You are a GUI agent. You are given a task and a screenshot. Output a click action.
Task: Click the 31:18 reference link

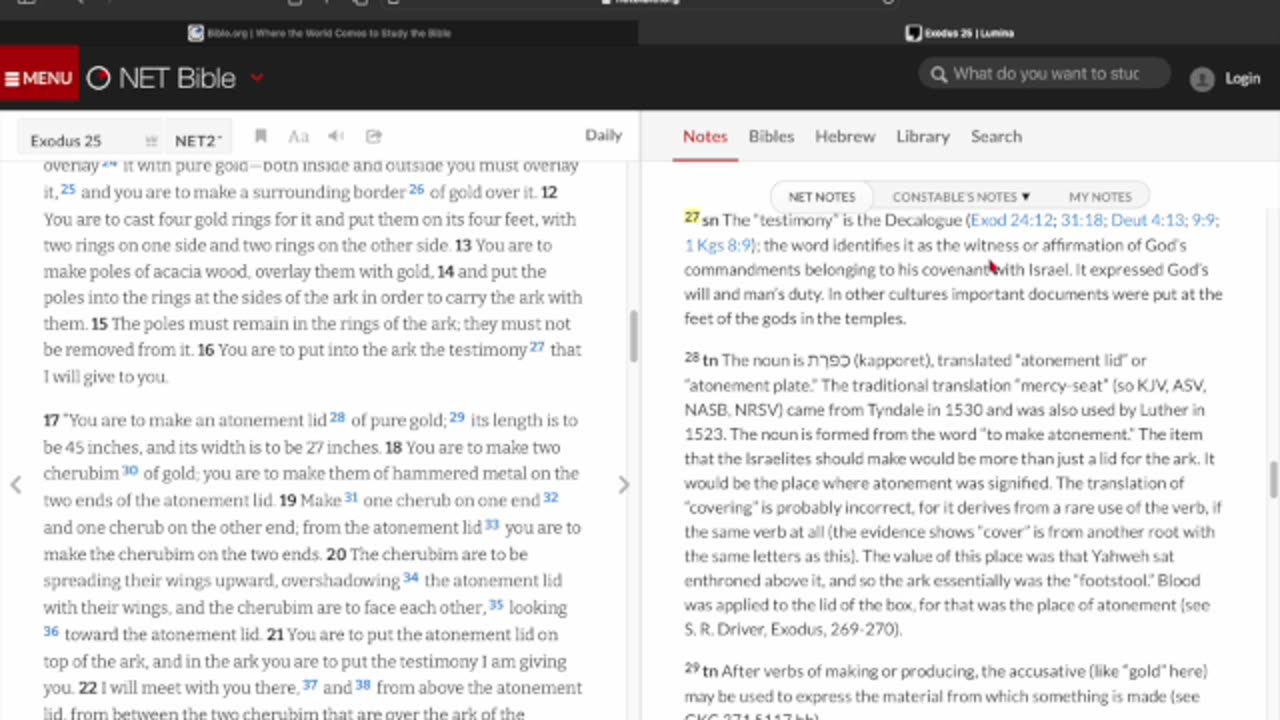coord(1080,220)
